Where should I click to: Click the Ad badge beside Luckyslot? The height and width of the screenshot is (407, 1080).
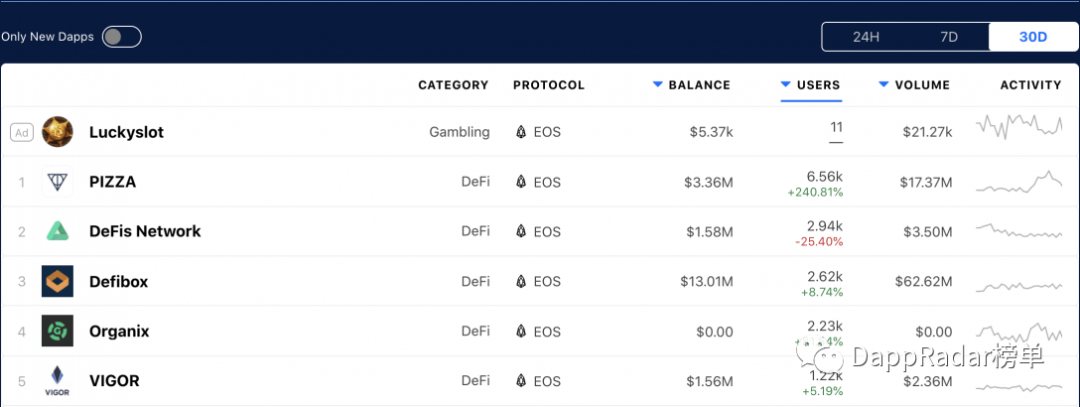point(22,132)
